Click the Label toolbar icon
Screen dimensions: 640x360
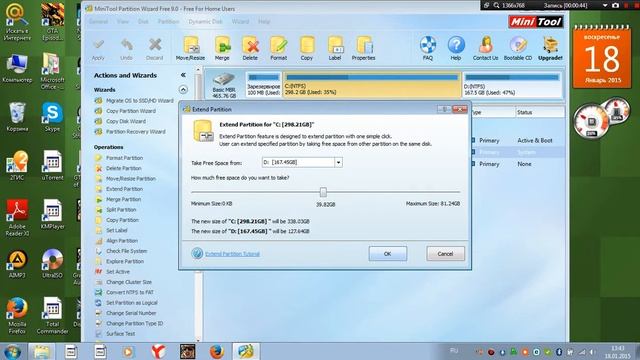335,48
